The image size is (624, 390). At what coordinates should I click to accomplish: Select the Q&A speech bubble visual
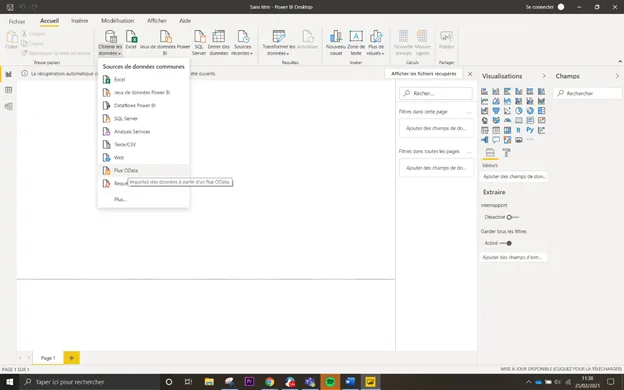[x=496, y=140]
